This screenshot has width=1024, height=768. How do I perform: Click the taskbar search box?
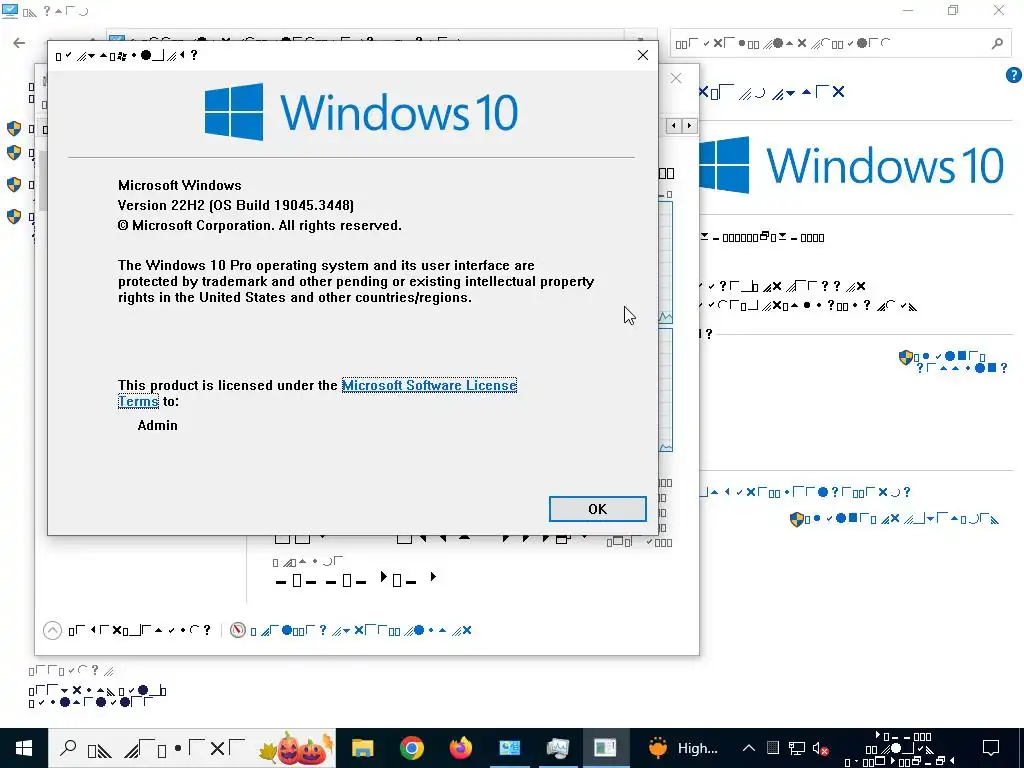tap(191, 748)
